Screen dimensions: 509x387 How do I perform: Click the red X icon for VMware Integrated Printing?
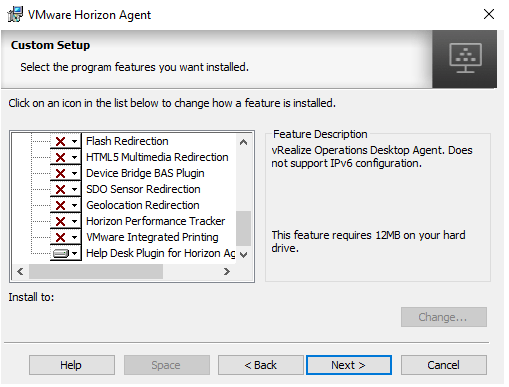[60, 237]
